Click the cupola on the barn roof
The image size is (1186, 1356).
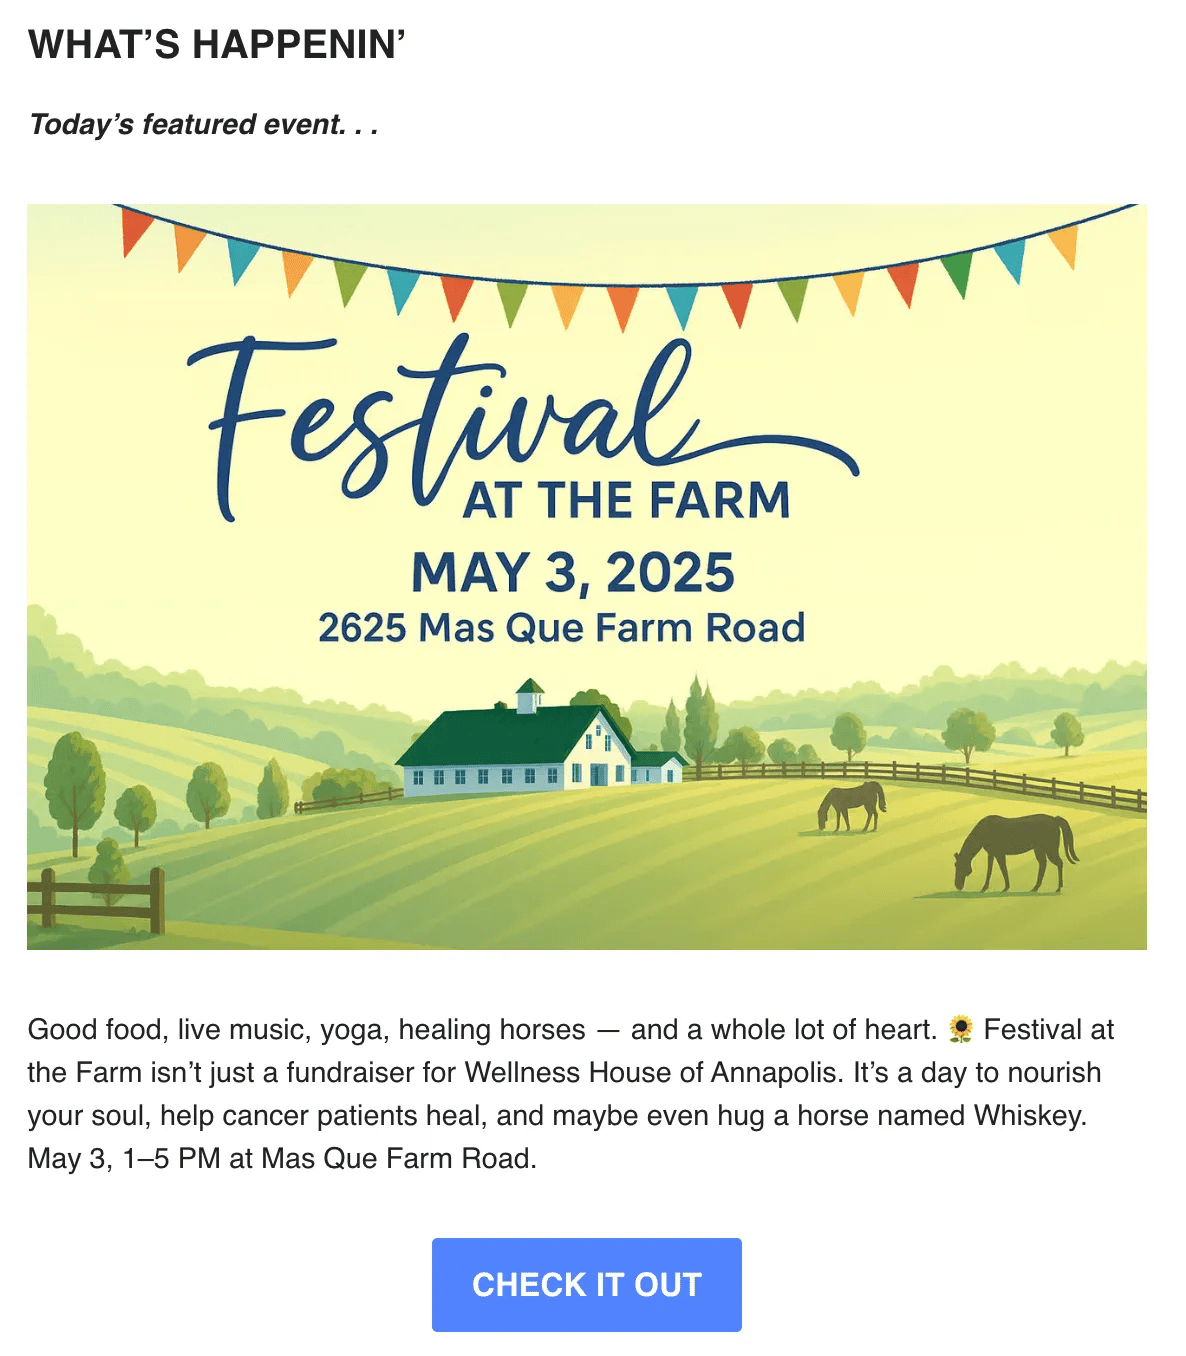click(x=530, y=695)
